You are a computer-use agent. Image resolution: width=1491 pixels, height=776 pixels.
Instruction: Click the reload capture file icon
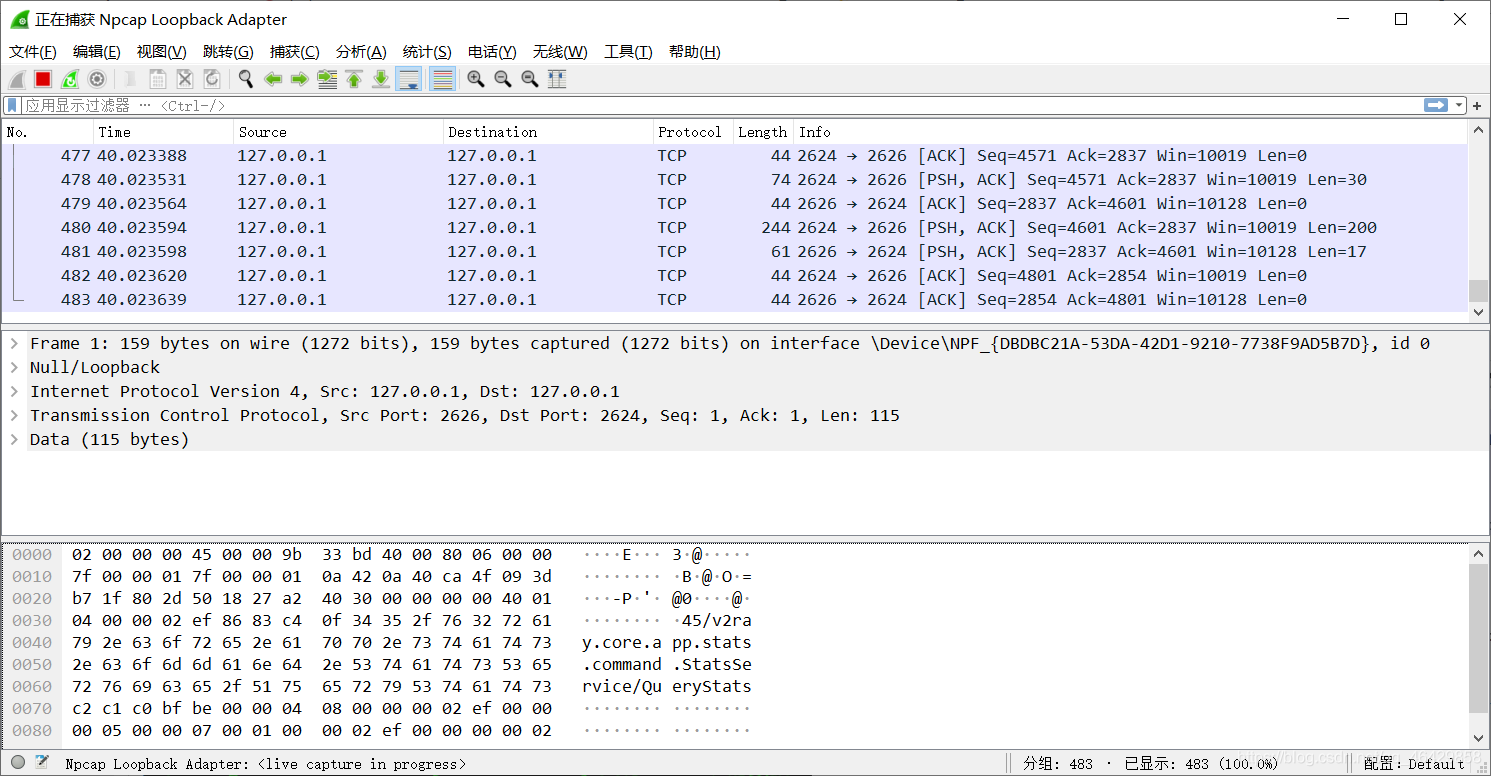[x=212, y=79]
